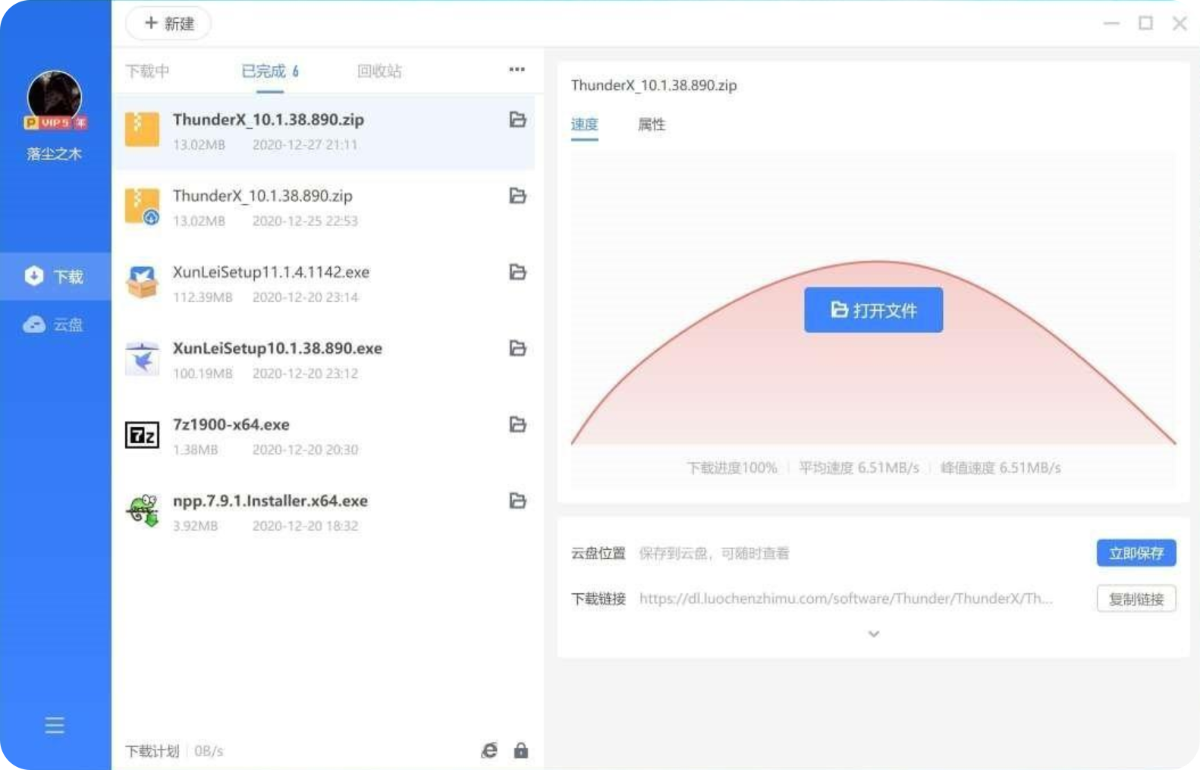This screenshot has height=770, width=1200.
Task: Click the 打开文件 button
Action: click(873, 310)
